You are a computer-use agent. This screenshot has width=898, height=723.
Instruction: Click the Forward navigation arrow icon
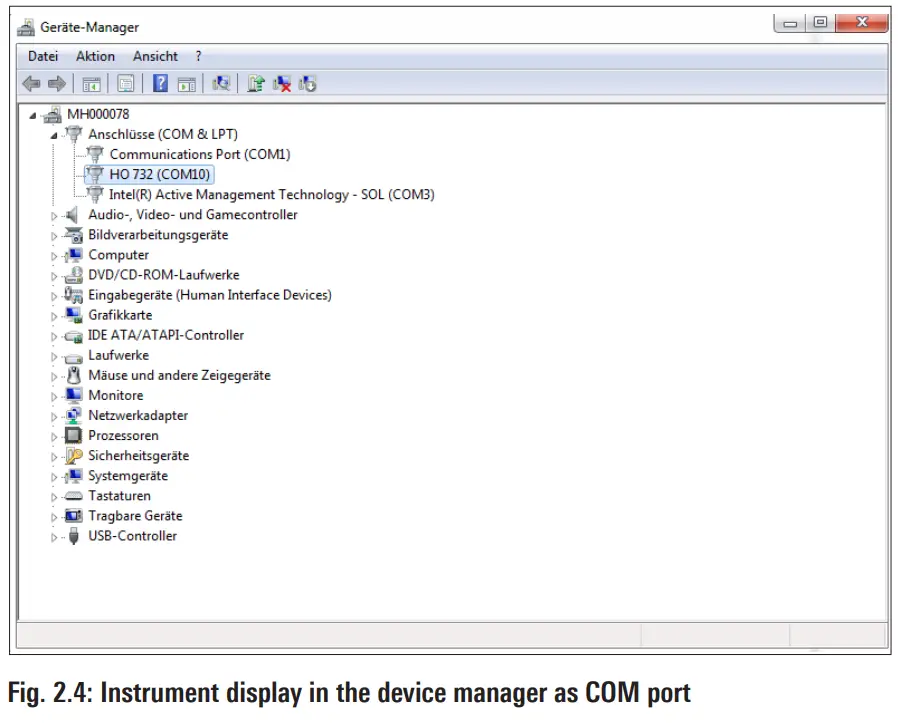pyautogui.click(x=55, y=83)
